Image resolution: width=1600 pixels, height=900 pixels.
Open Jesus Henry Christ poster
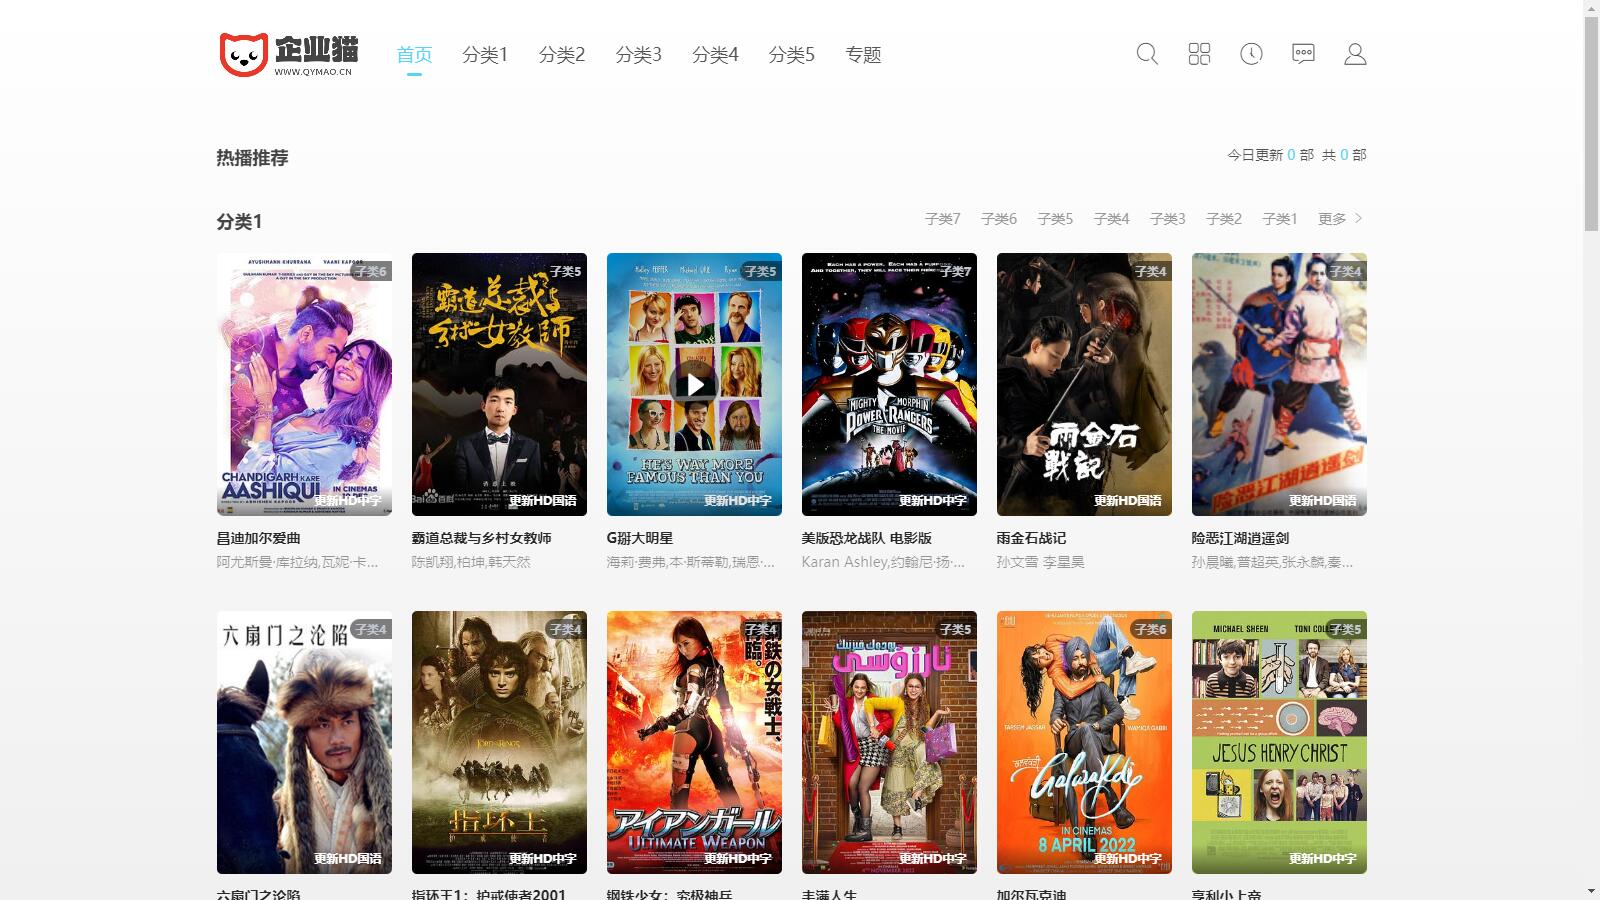[x=1279, y=742]
